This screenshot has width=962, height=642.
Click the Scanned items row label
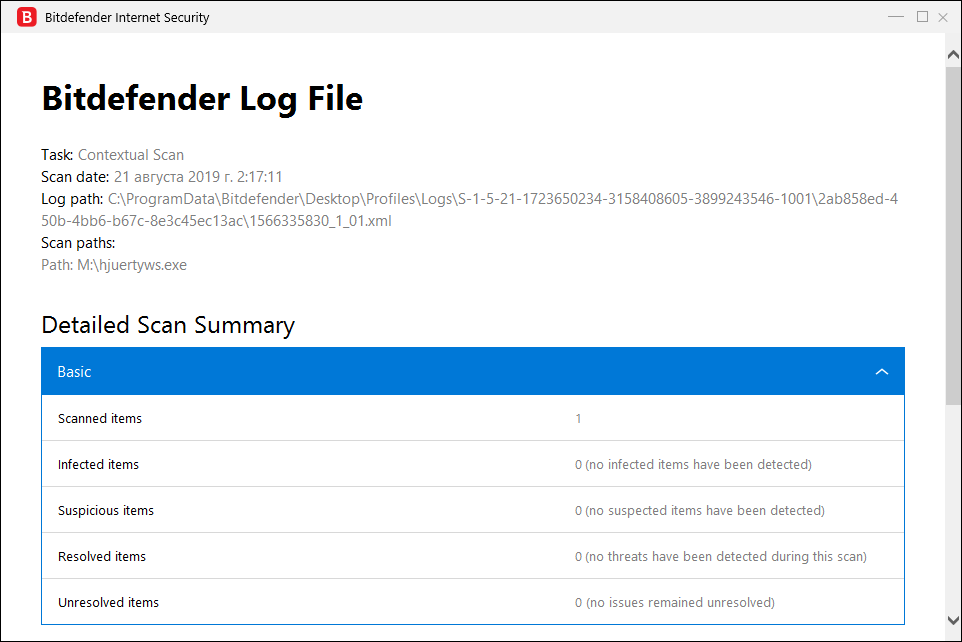click(100, 419)
